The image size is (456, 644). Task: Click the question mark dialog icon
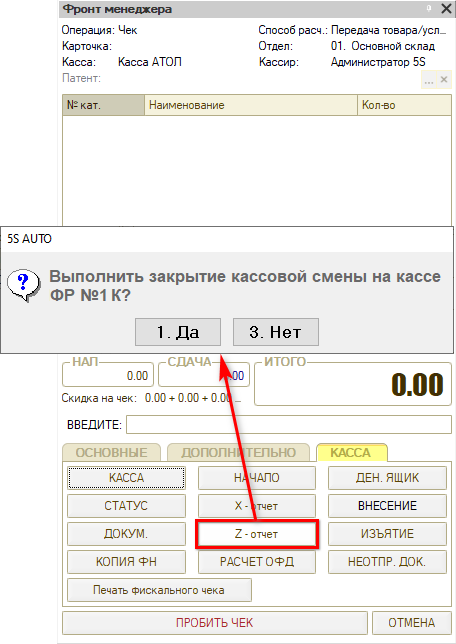pos(24,285)
